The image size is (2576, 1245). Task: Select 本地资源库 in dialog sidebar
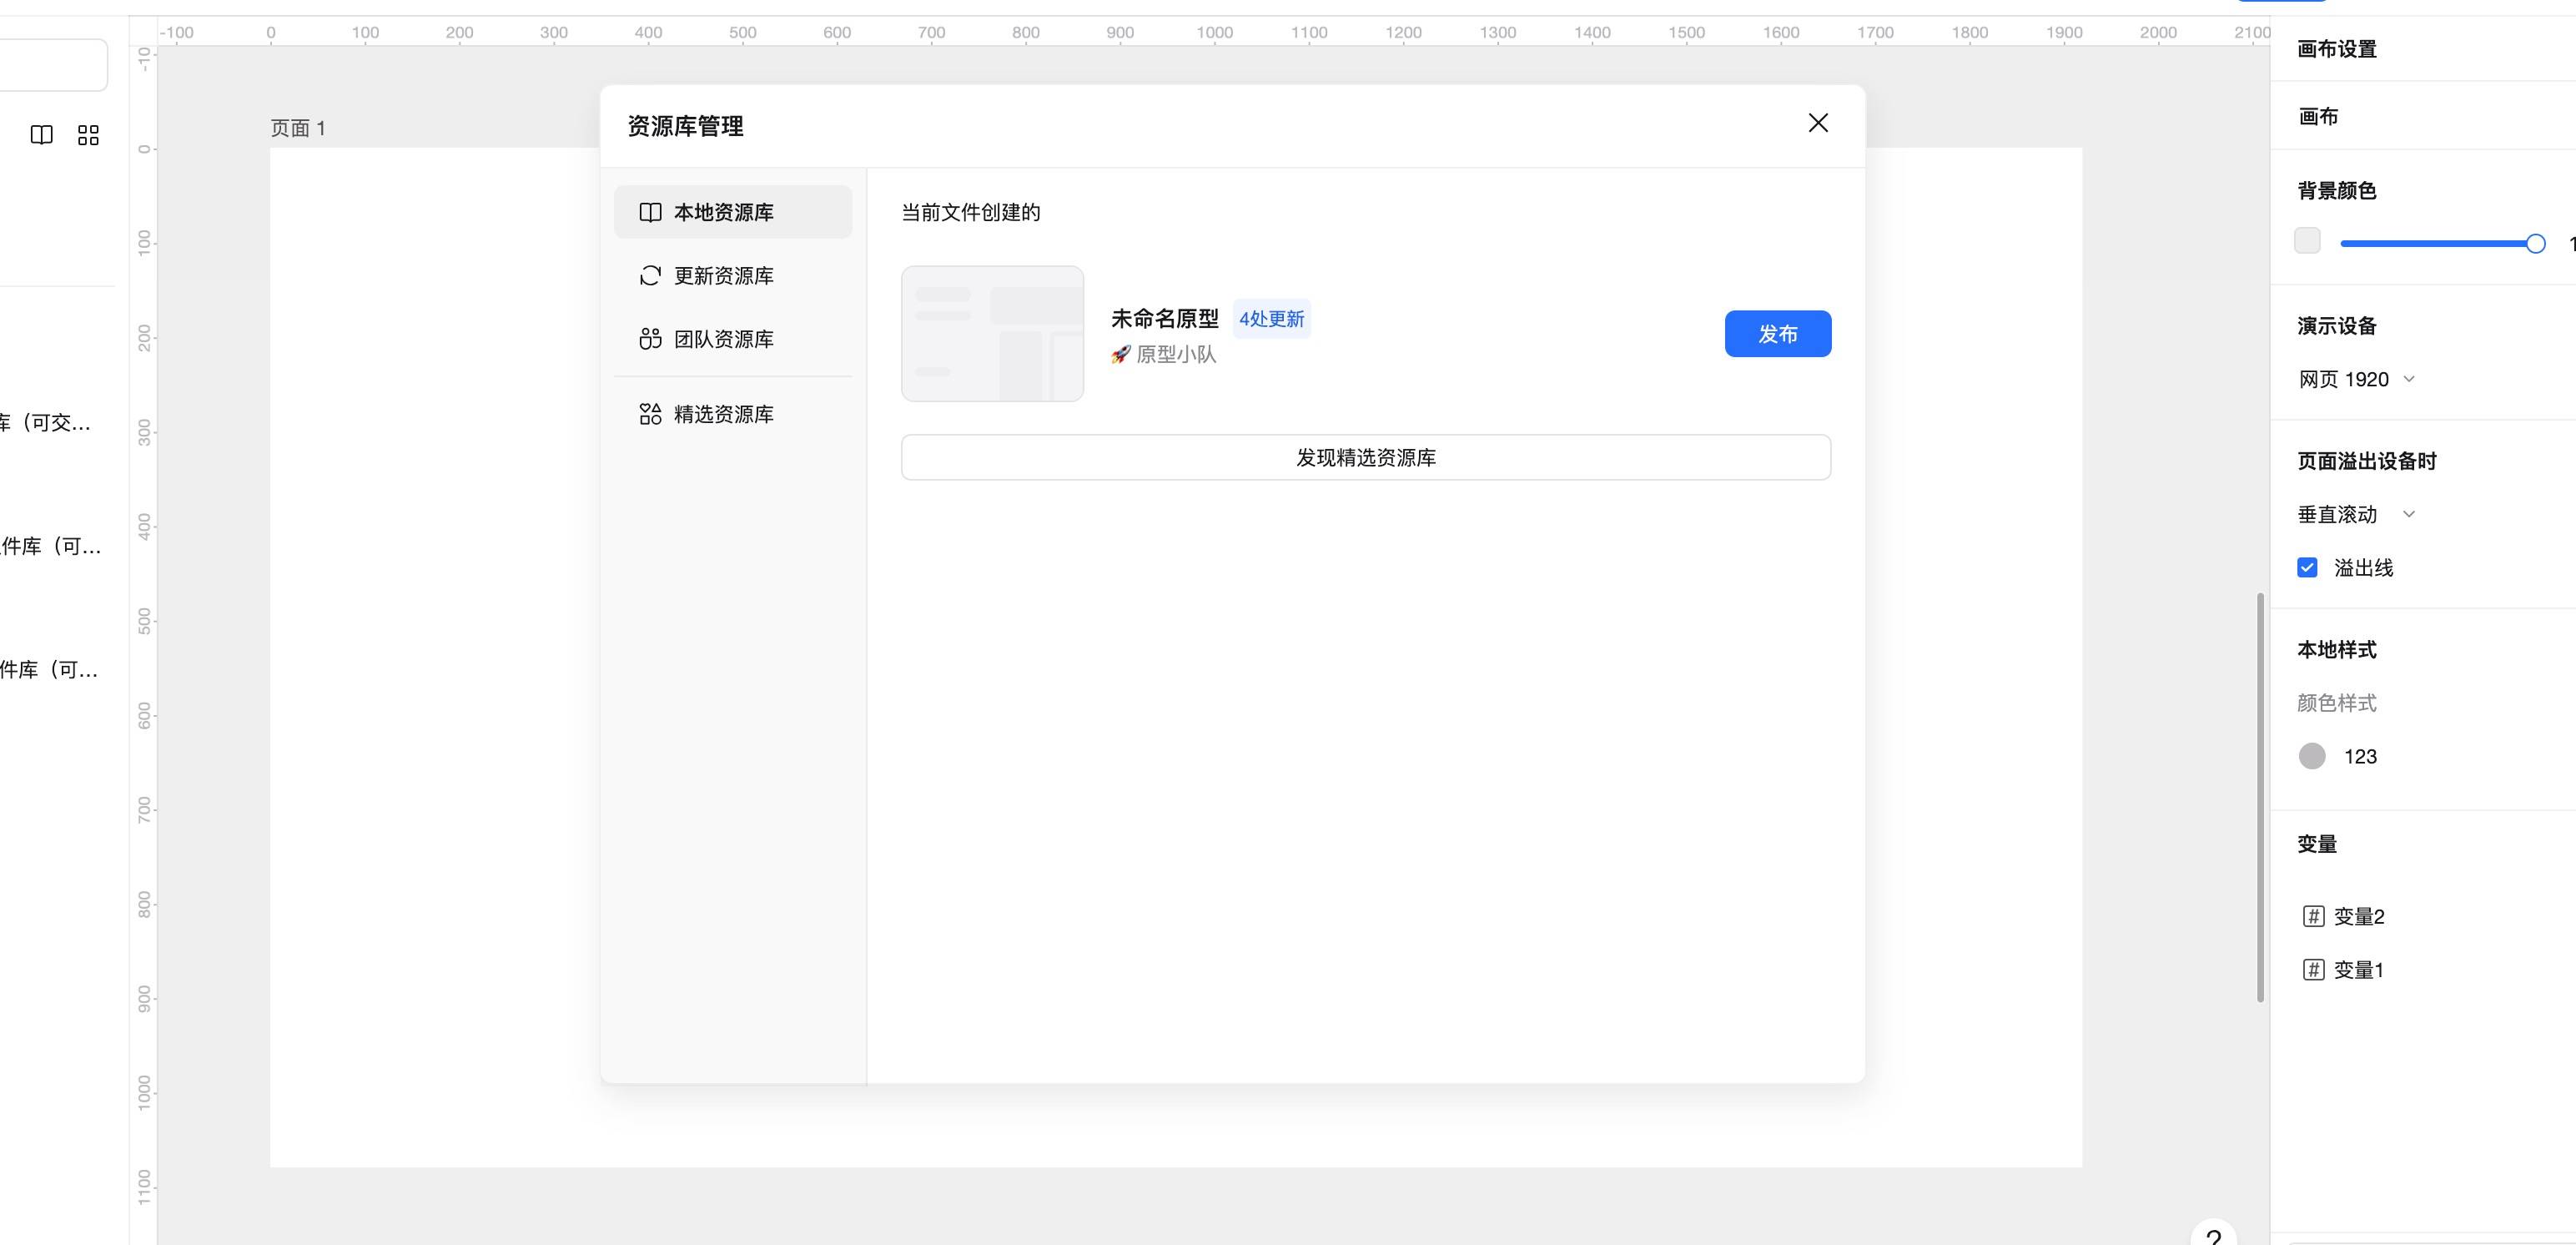(733, 212)
